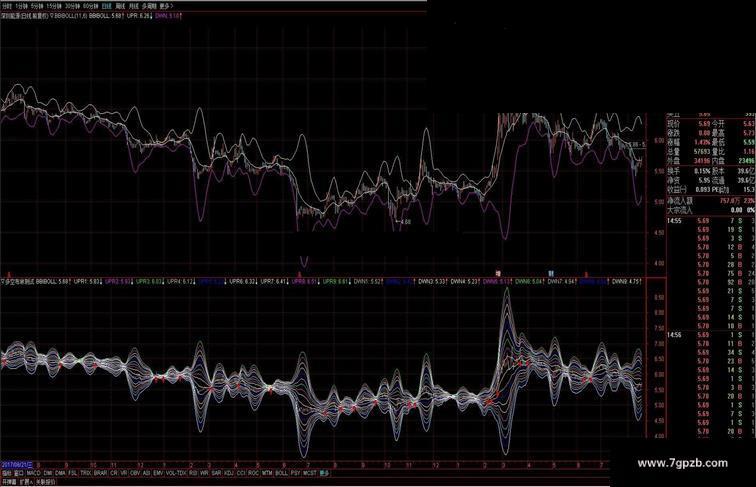Select the VR indicator tab

click(124, 473)
